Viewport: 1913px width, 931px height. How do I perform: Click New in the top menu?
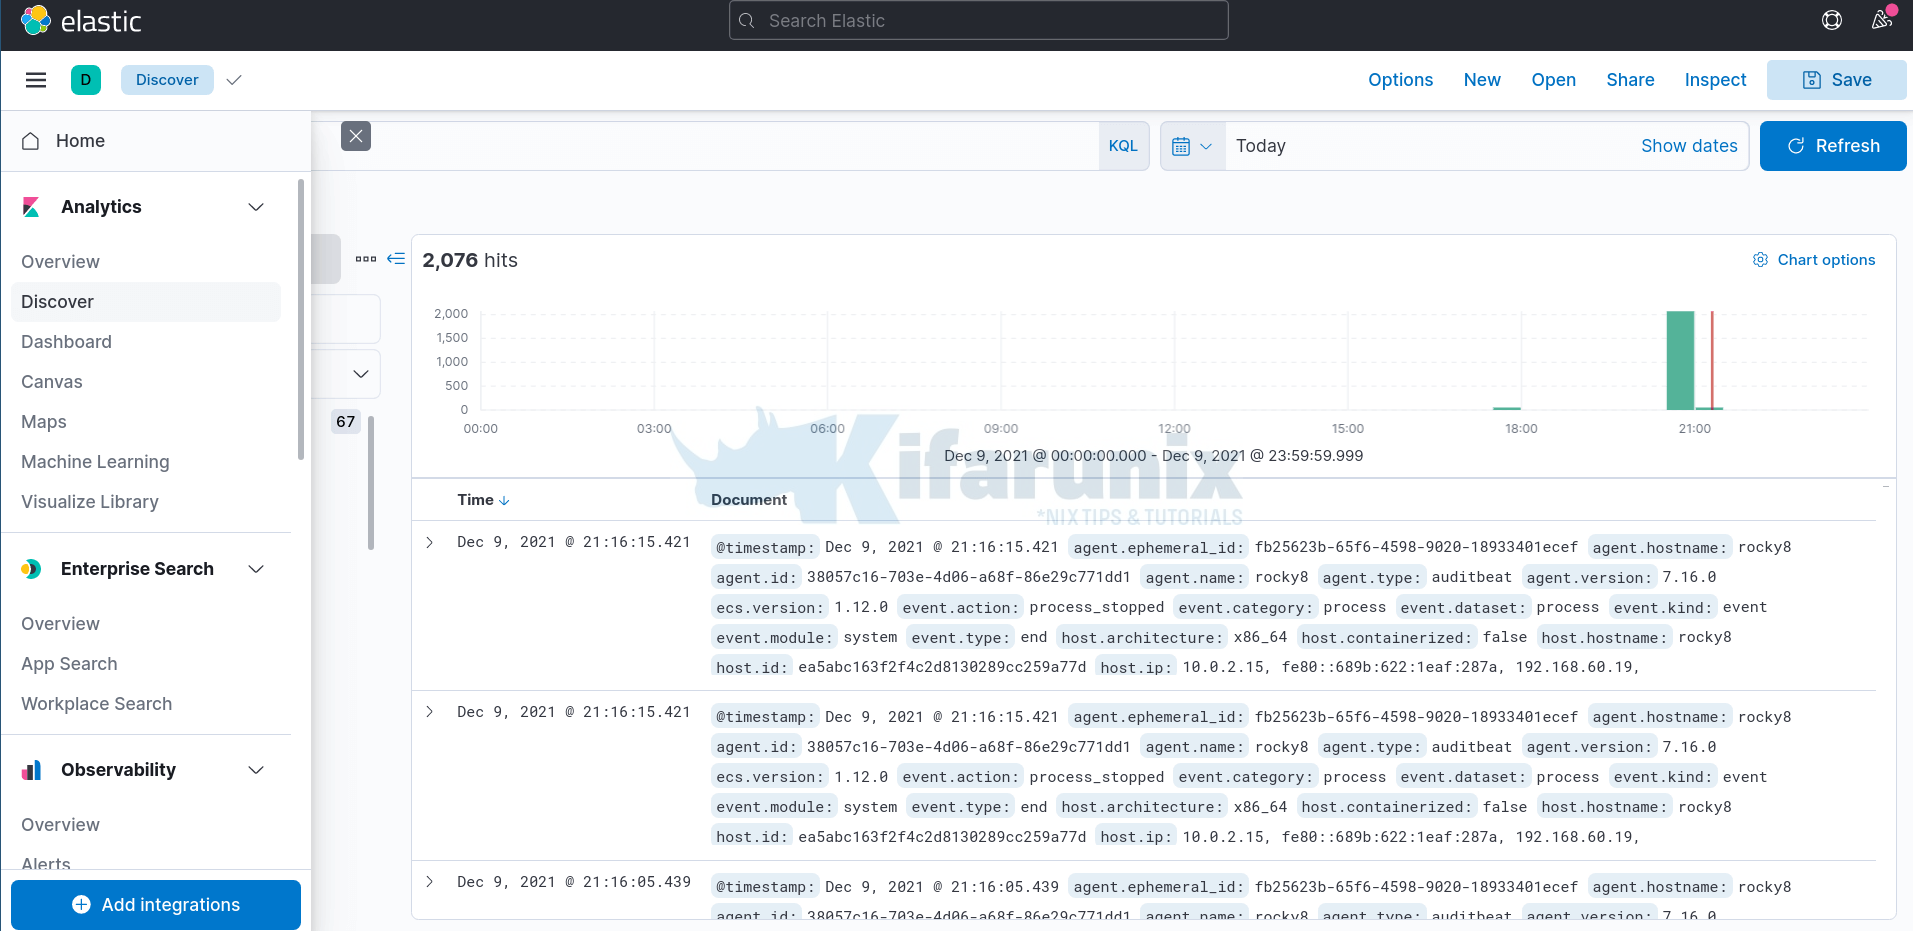(x=1482, y=80)
